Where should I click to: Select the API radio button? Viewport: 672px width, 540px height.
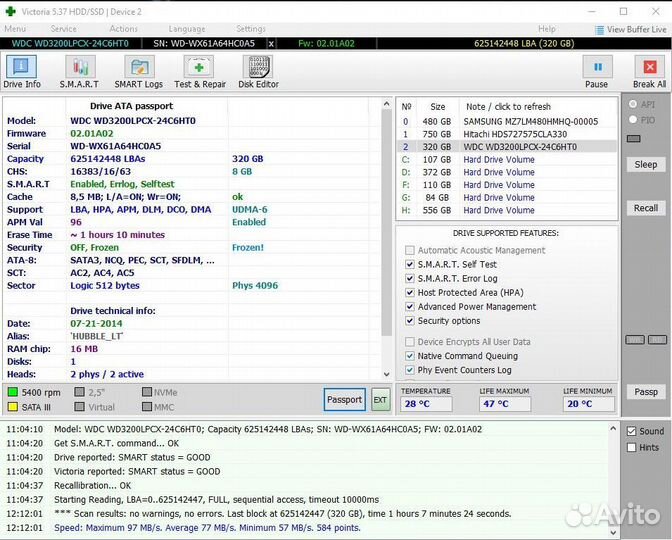click(x=633, y=104)
